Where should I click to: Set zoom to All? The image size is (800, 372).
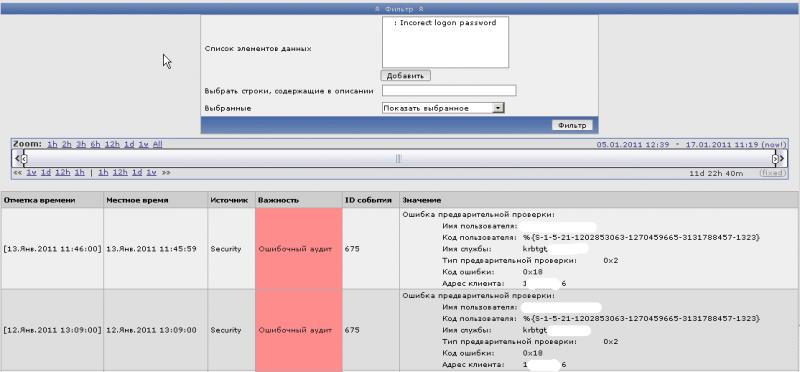point(157,144)
